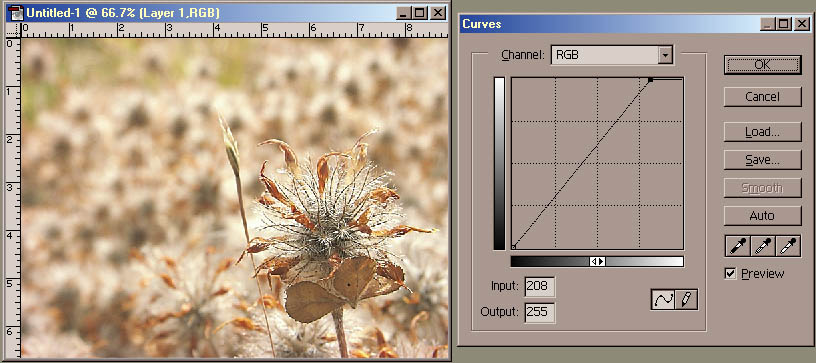This screenshot has width=816, height=363.
Task: Apply the Auto adjustment button
Action: point(762,215)
